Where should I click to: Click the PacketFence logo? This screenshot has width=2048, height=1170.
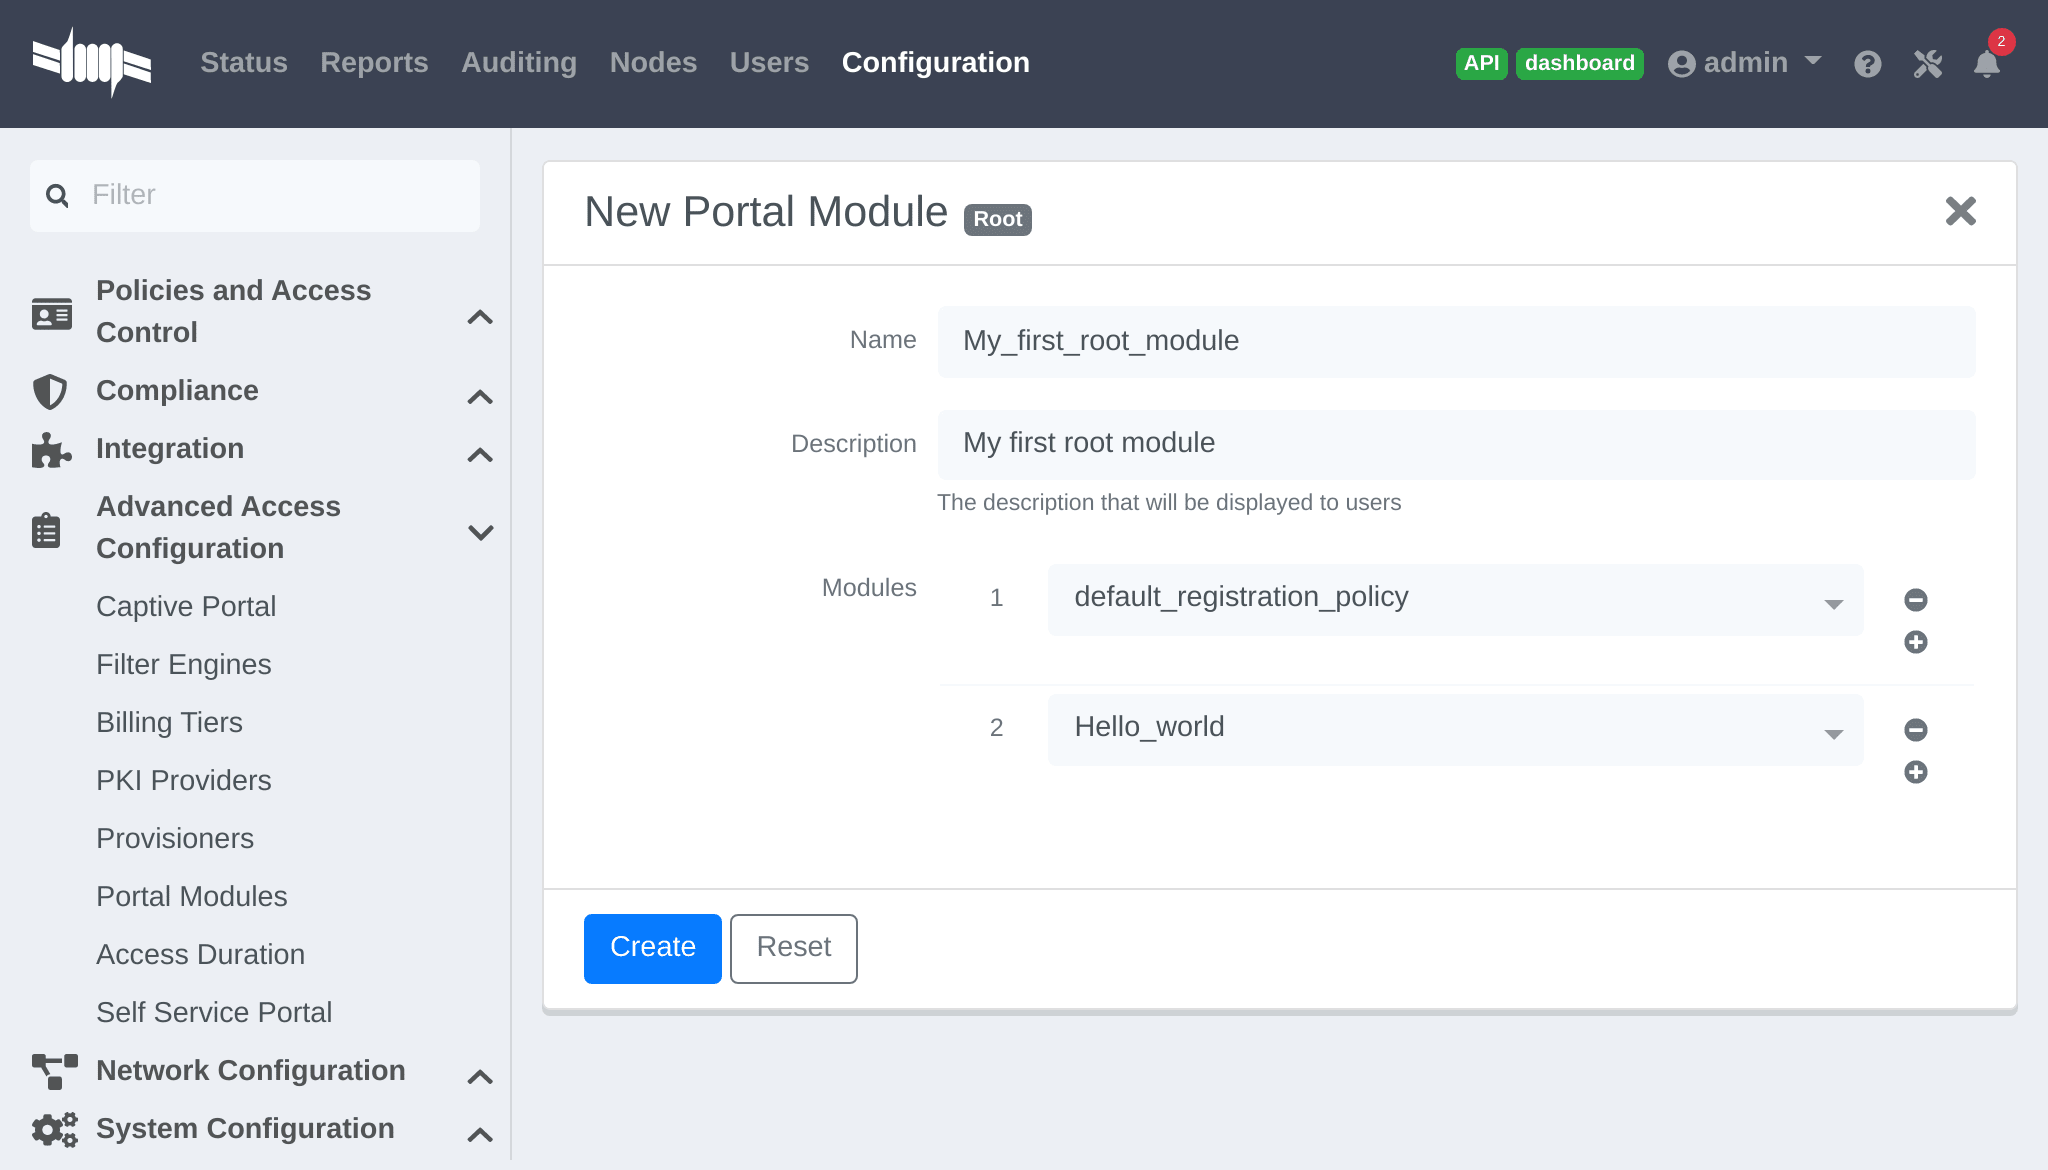click(x=93, y=61)
